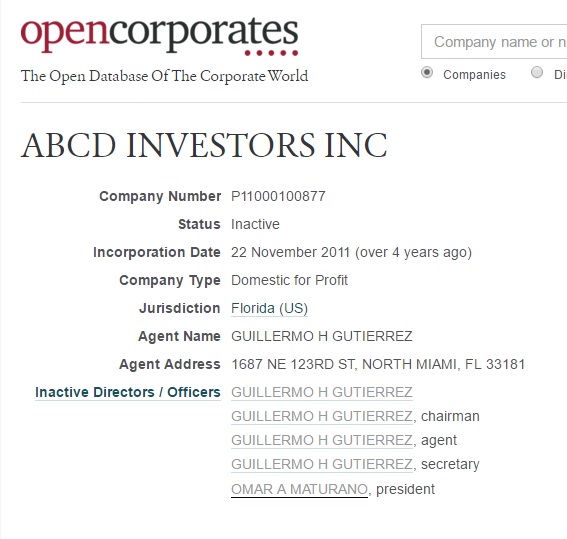Click the Companies radio label text
Screen dimensions: 567x539
(x=474, y=74)
